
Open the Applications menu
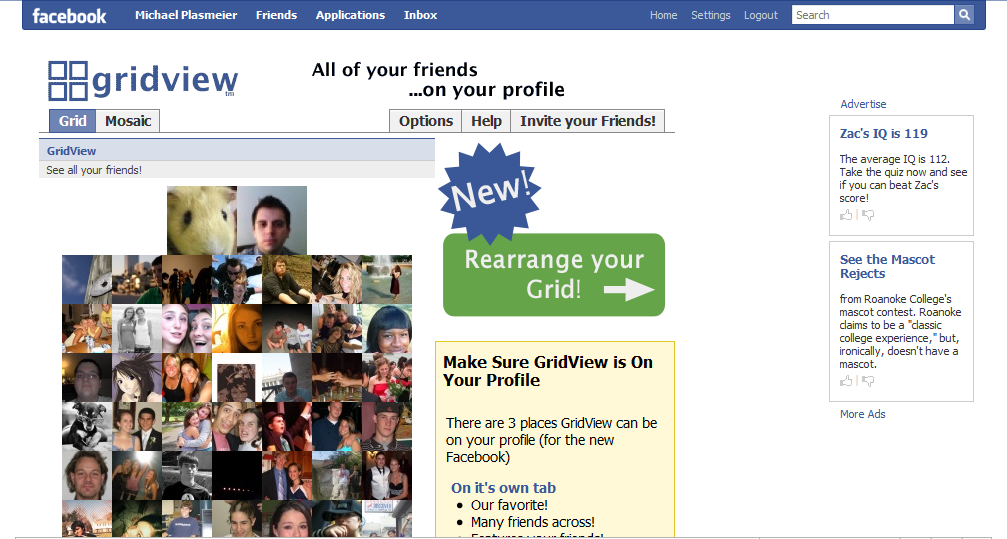click(x=350, y=15)
